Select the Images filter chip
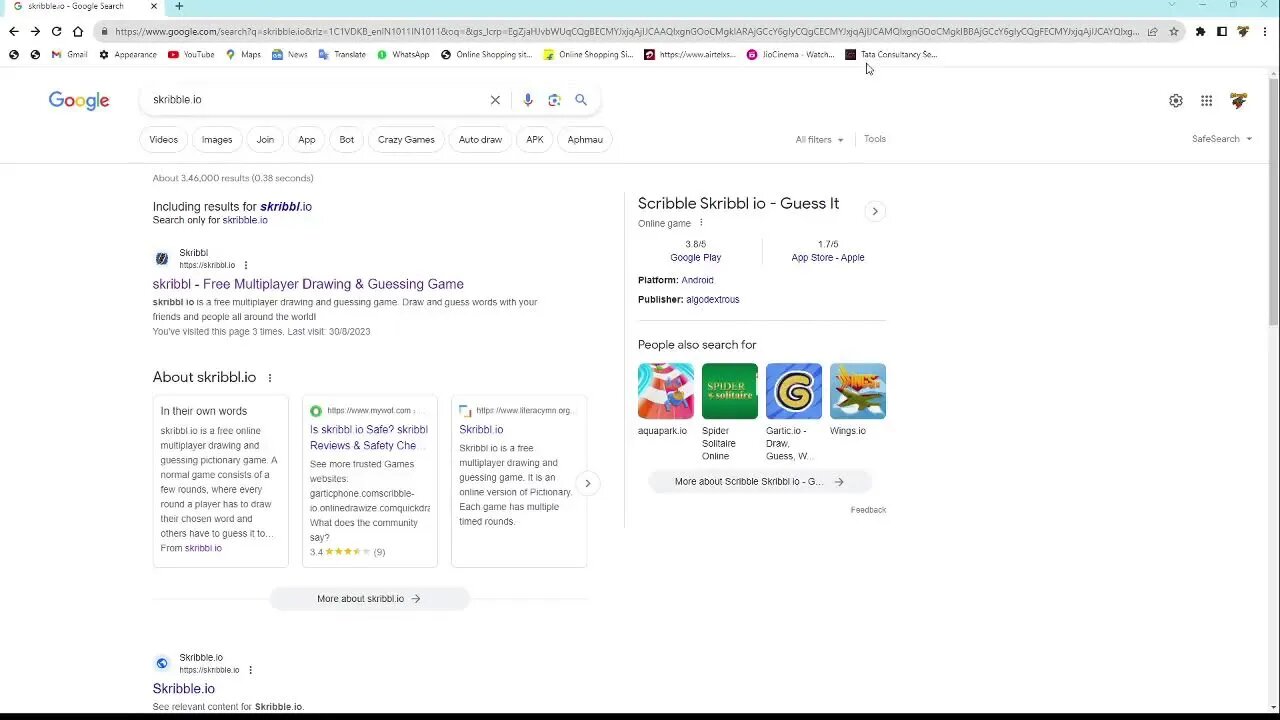The width and height of the screenshot is (1280, 720). tap(217, 140)
